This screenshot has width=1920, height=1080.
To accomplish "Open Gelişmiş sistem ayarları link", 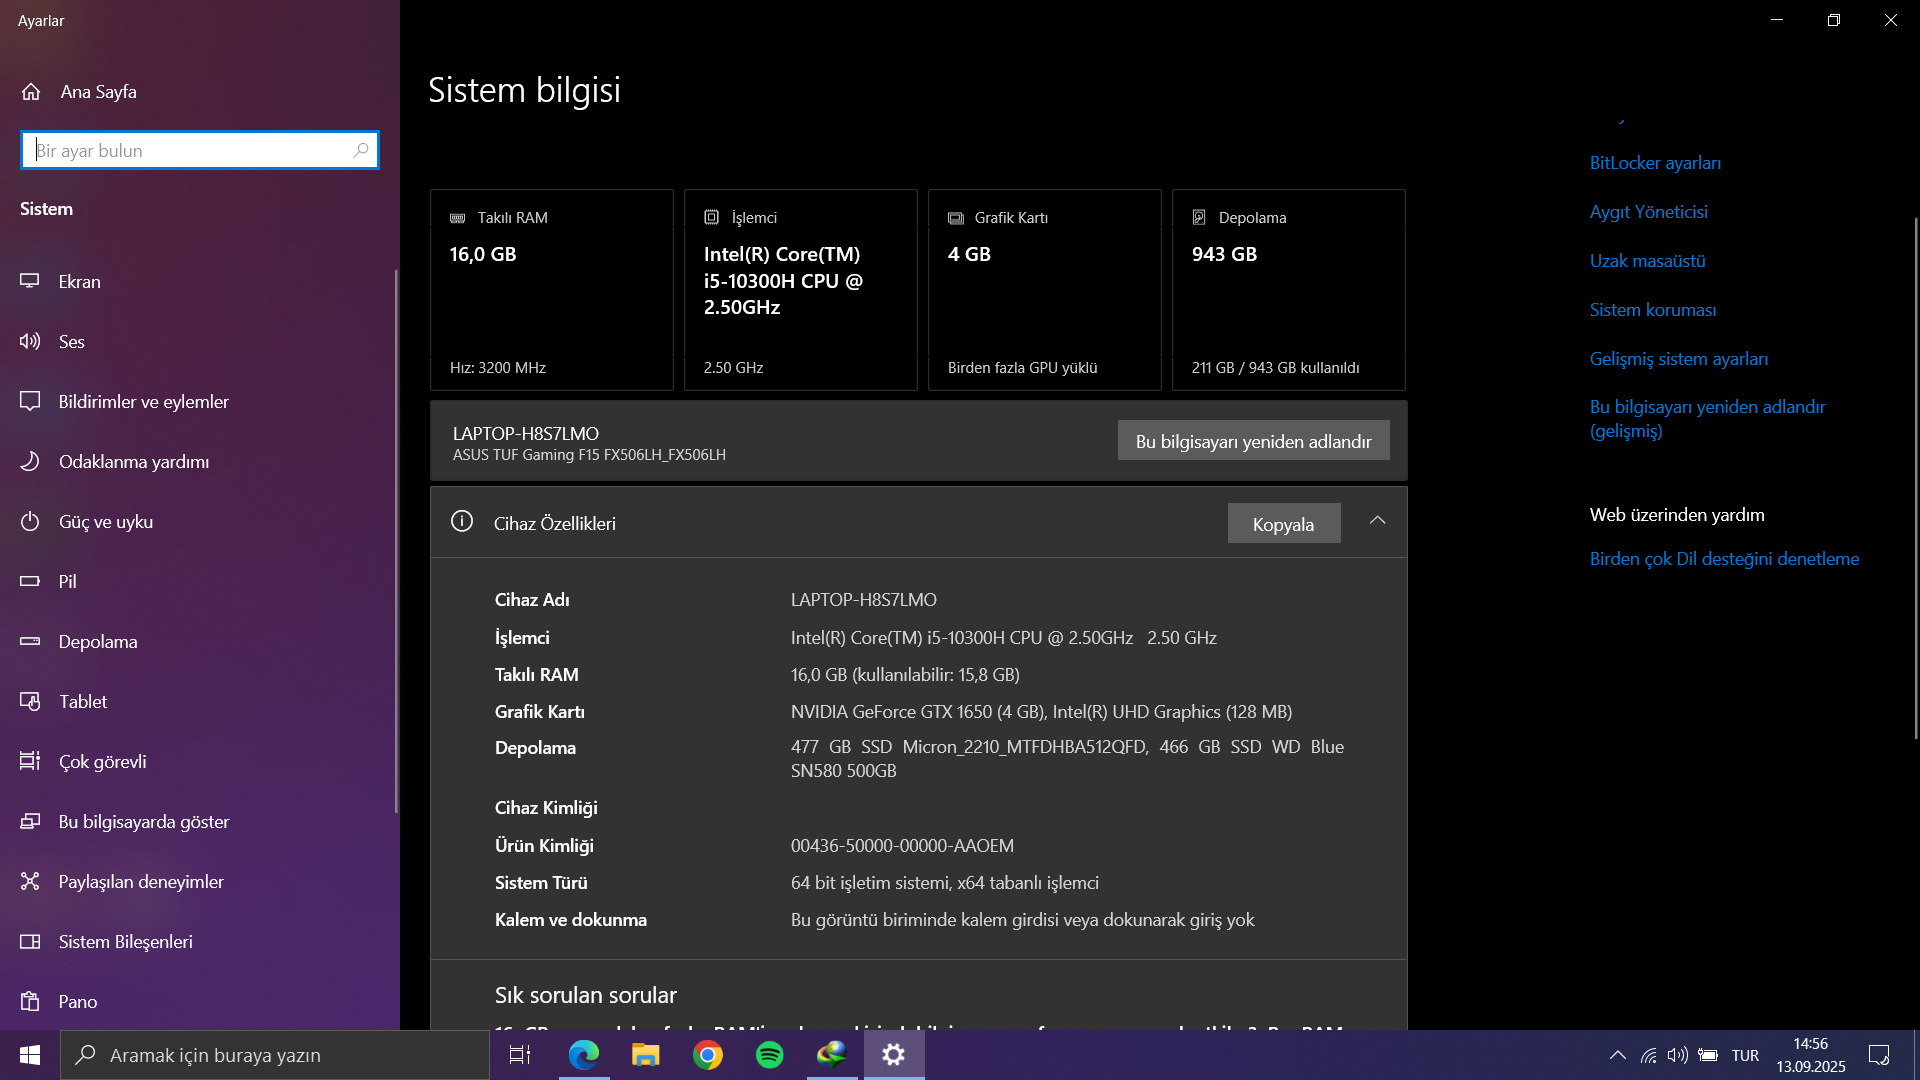I will coord(1678,359).
